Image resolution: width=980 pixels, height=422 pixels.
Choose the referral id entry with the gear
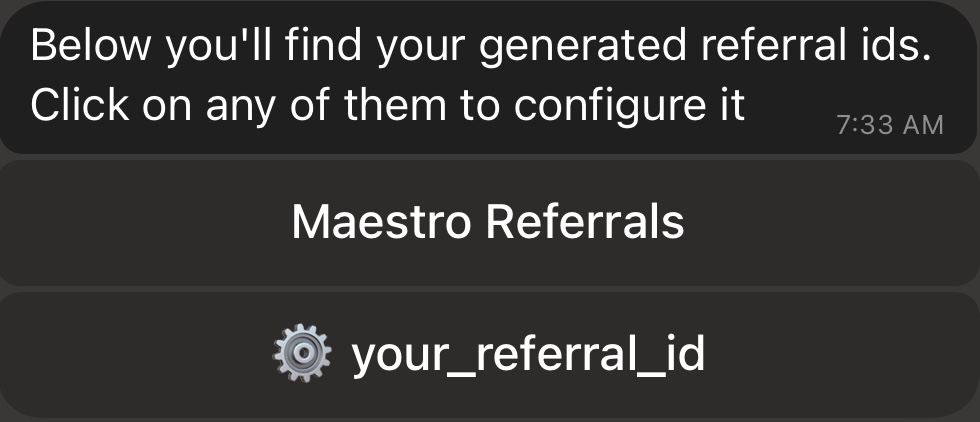click(x=489, y=354)
